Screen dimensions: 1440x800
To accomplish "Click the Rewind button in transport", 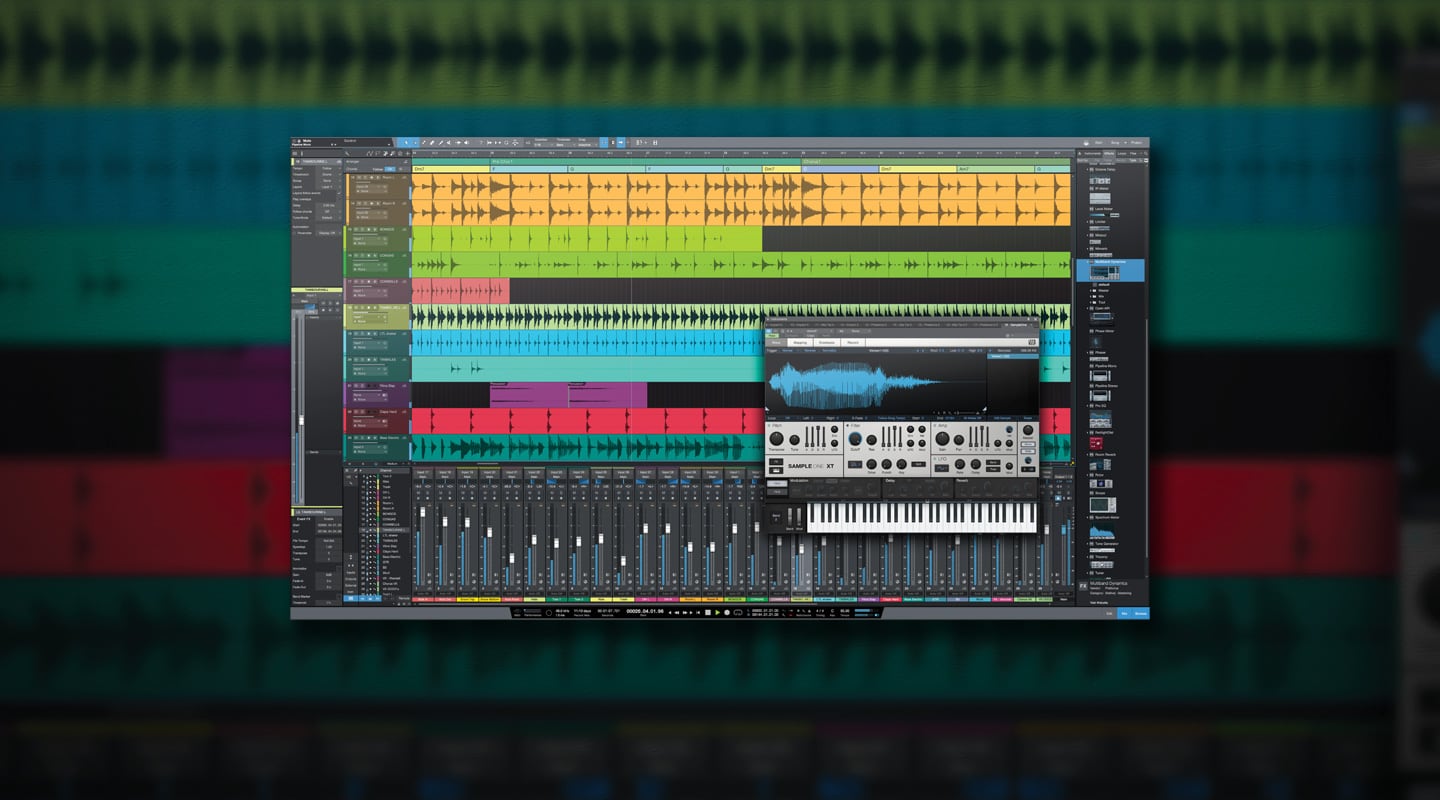I will [x=676, y=612].
